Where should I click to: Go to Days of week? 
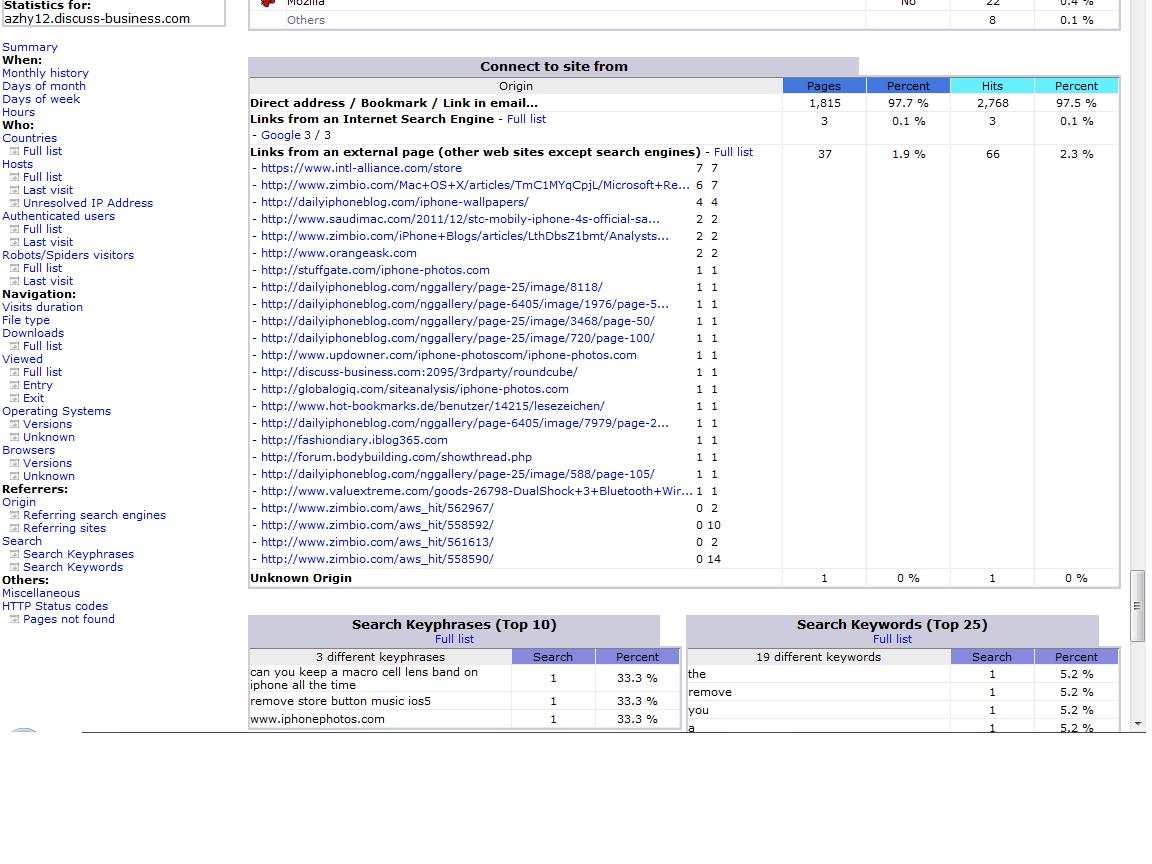click(40, 99)
